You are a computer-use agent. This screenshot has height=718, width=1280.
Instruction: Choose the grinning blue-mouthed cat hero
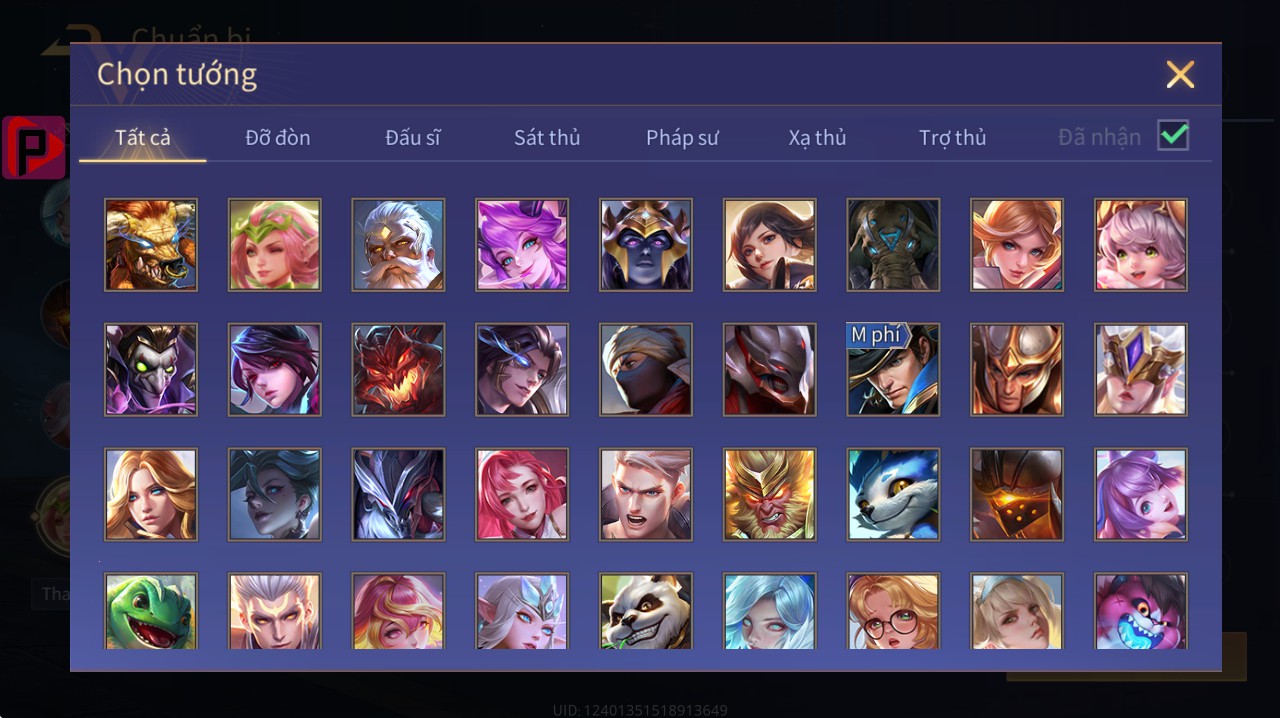pyautogui.click(x=1141, y=611)
